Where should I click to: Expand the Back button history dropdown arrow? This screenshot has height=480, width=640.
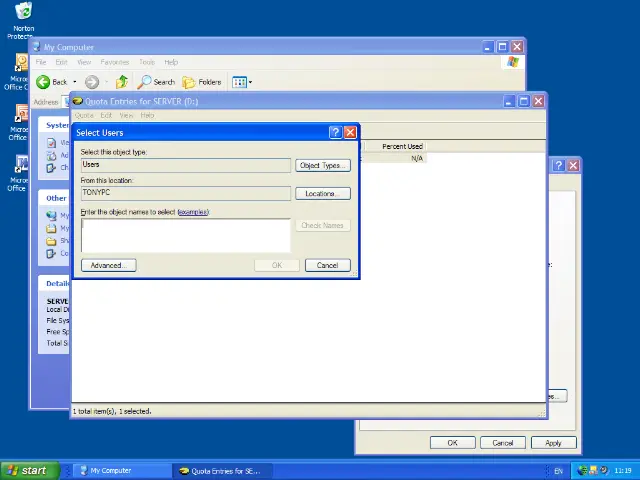click(x=75, y=82)
